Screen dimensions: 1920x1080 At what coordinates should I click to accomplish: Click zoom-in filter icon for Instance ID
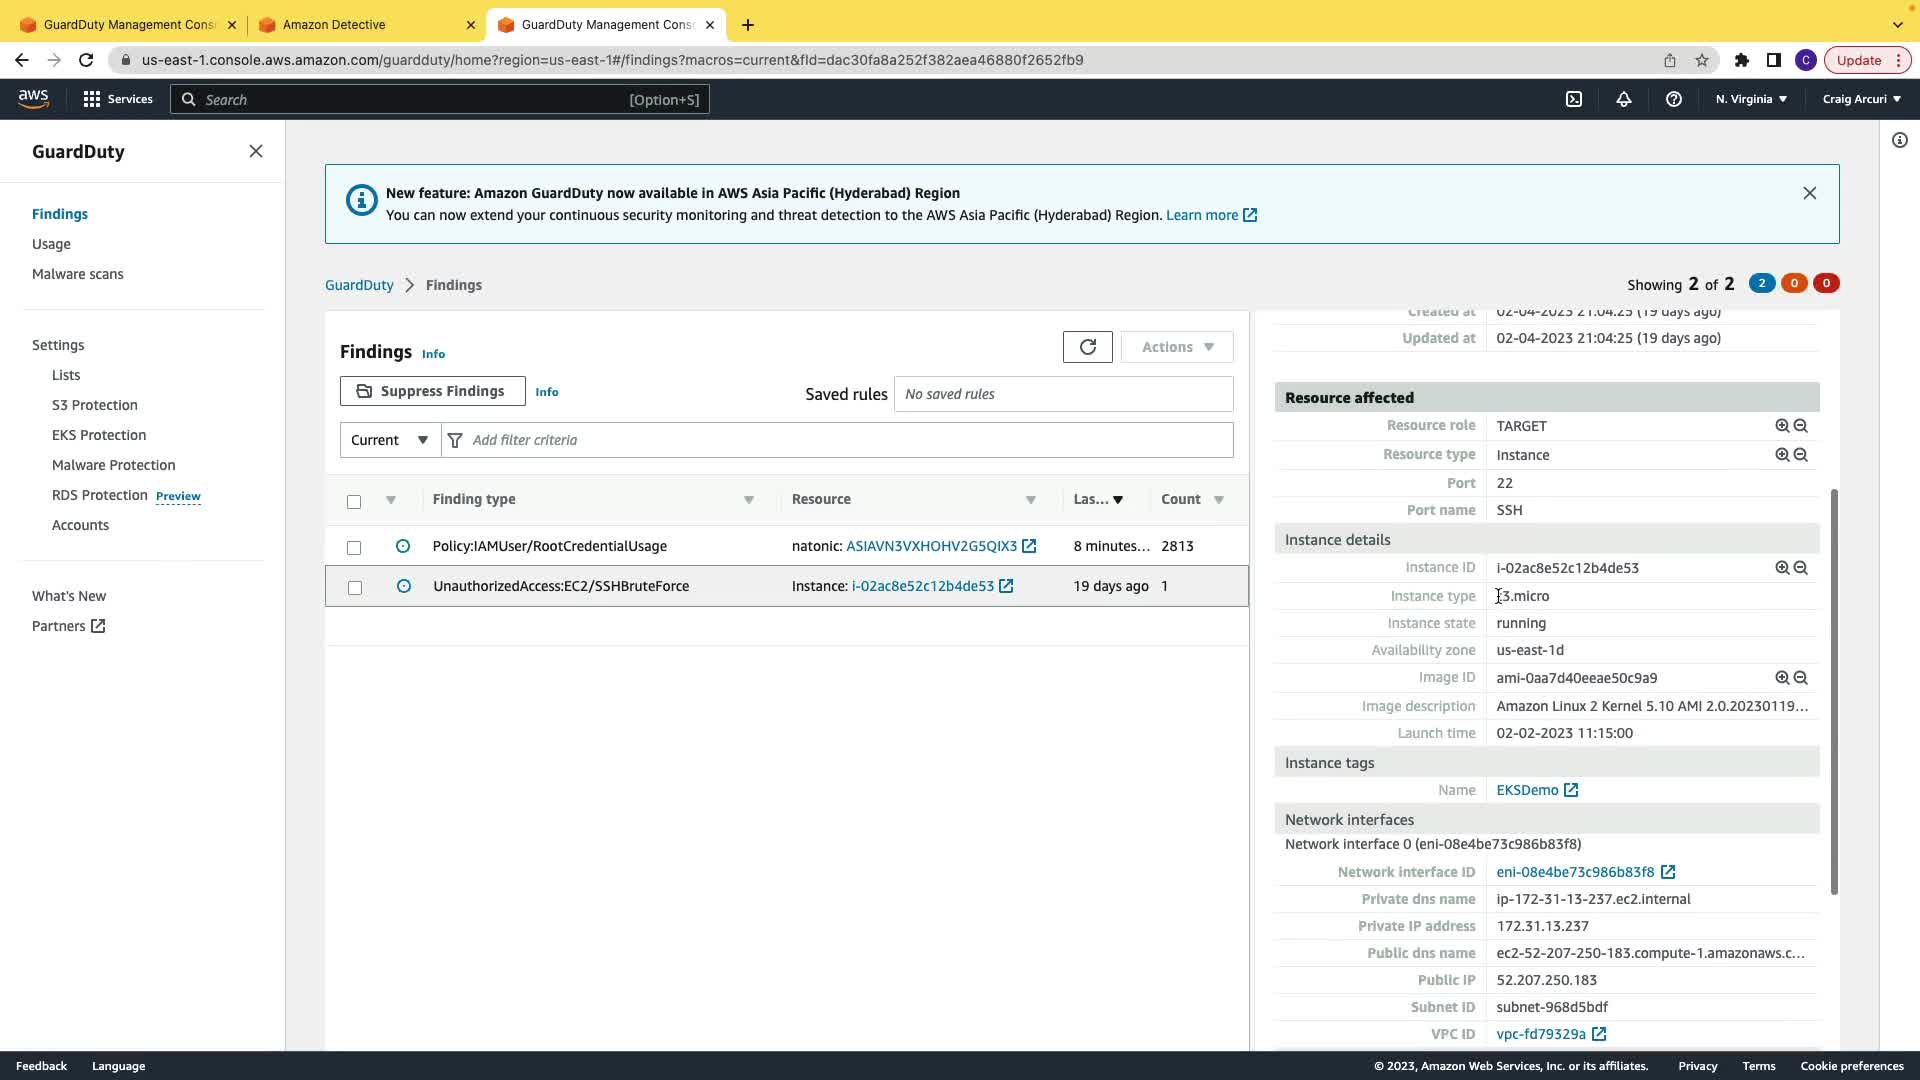click(x=1781, y=568)
